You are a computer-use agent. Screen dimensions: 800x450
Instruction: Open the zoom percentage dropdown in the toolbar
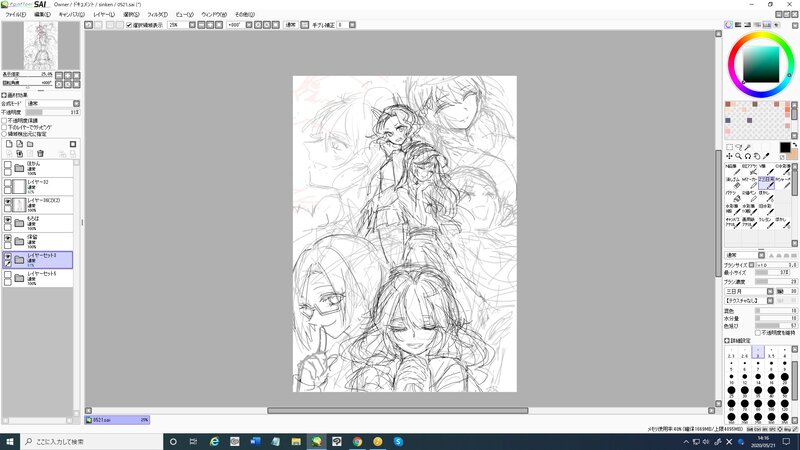[192, 24]
